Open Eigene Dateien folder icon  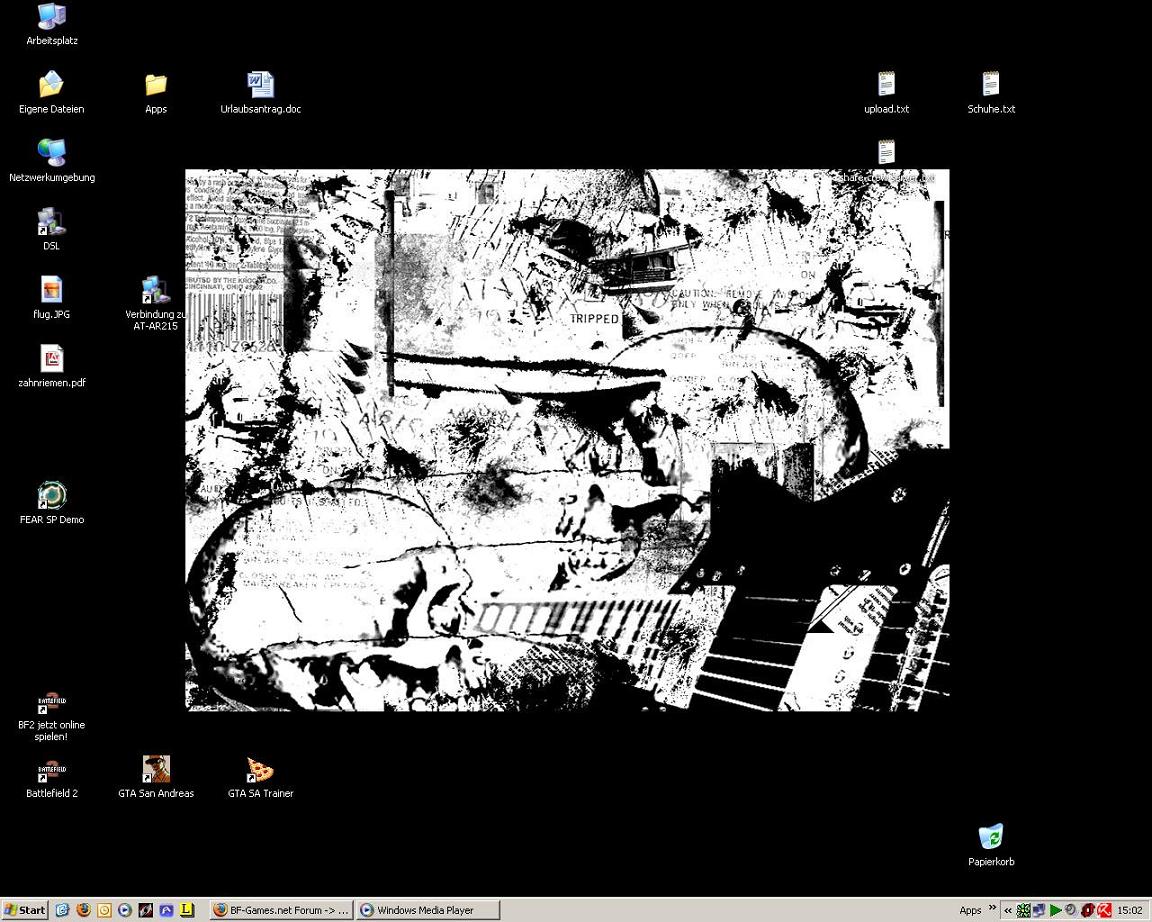click(x=51, y=93)
